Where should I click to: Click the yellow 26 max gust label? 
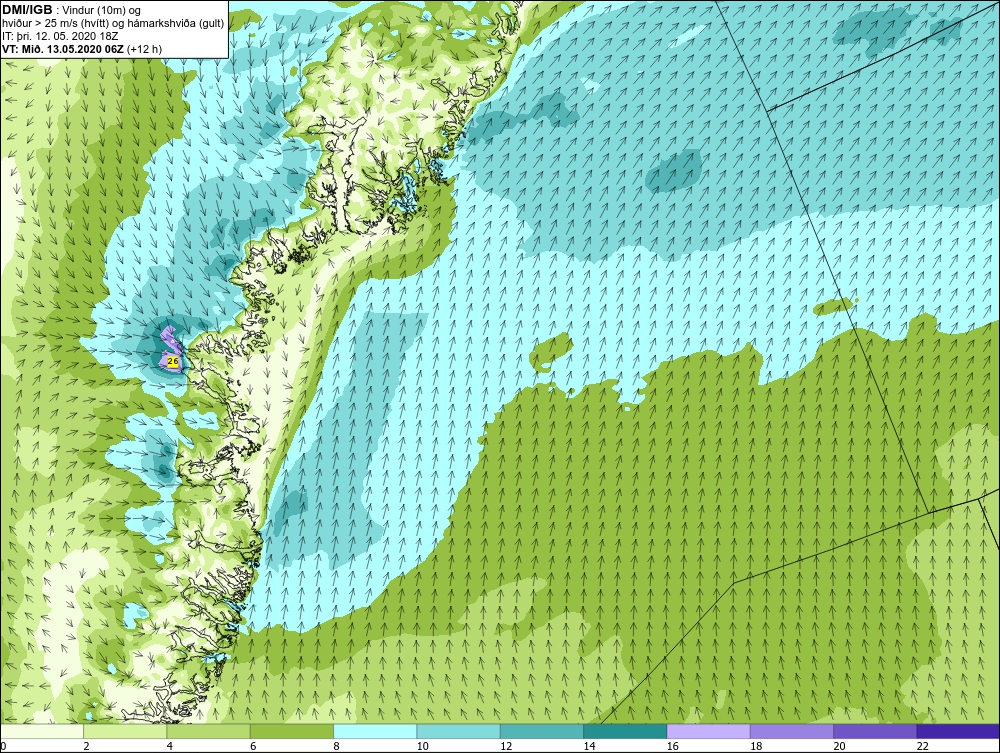coord(172,362)
